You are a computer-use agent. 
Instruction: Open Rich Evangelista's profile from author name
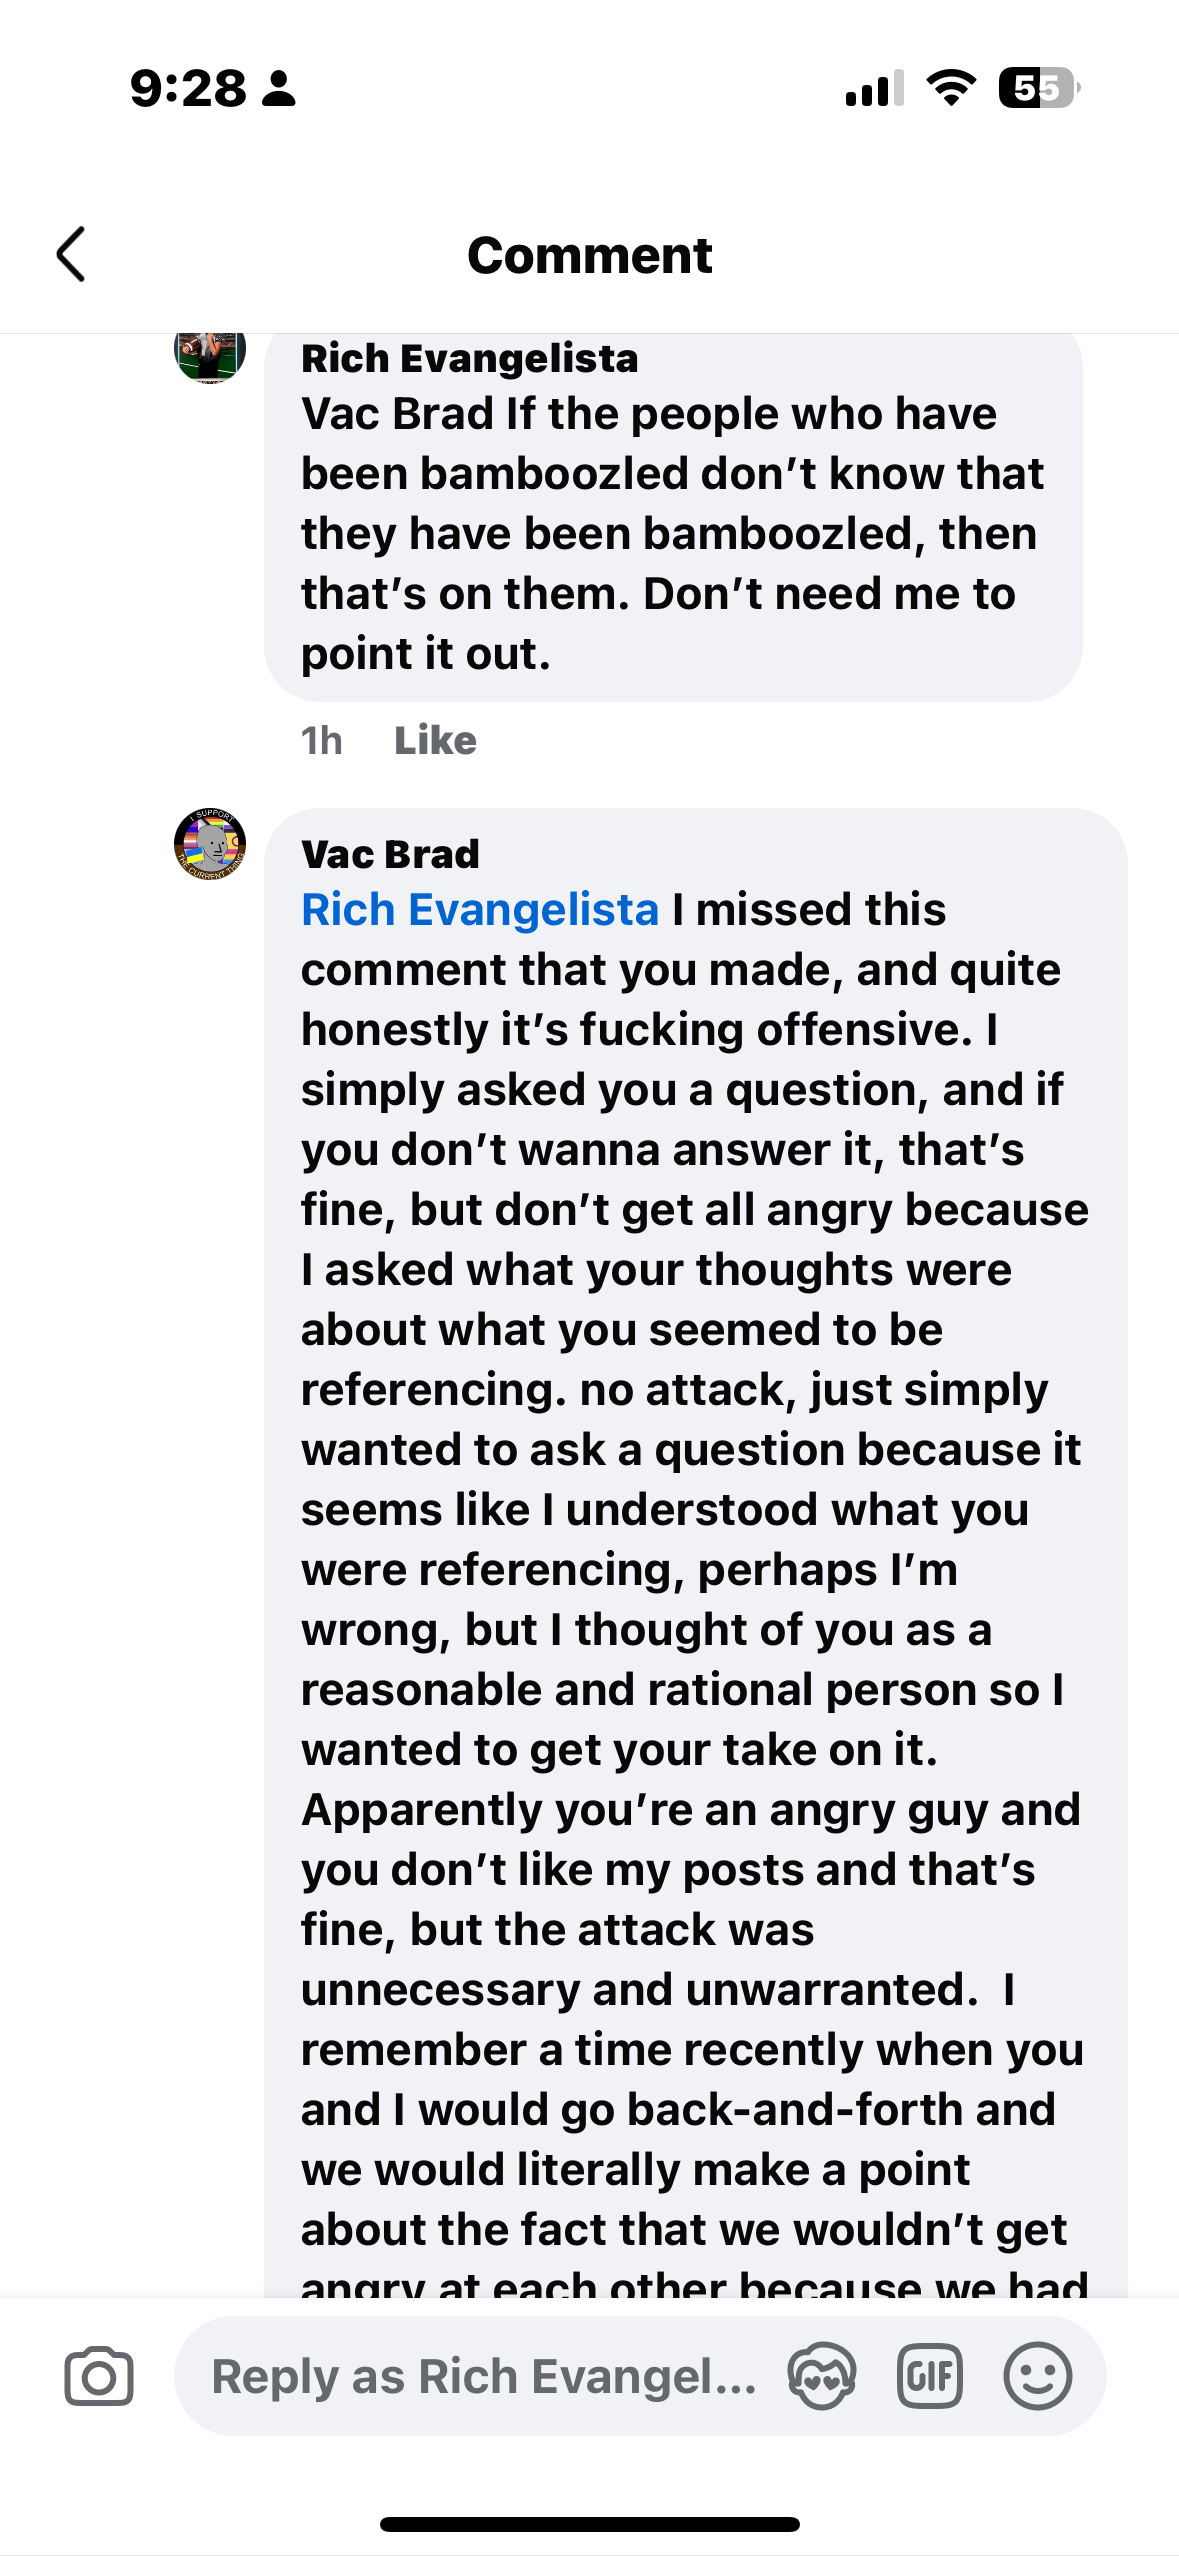click(x=469, y=359)
